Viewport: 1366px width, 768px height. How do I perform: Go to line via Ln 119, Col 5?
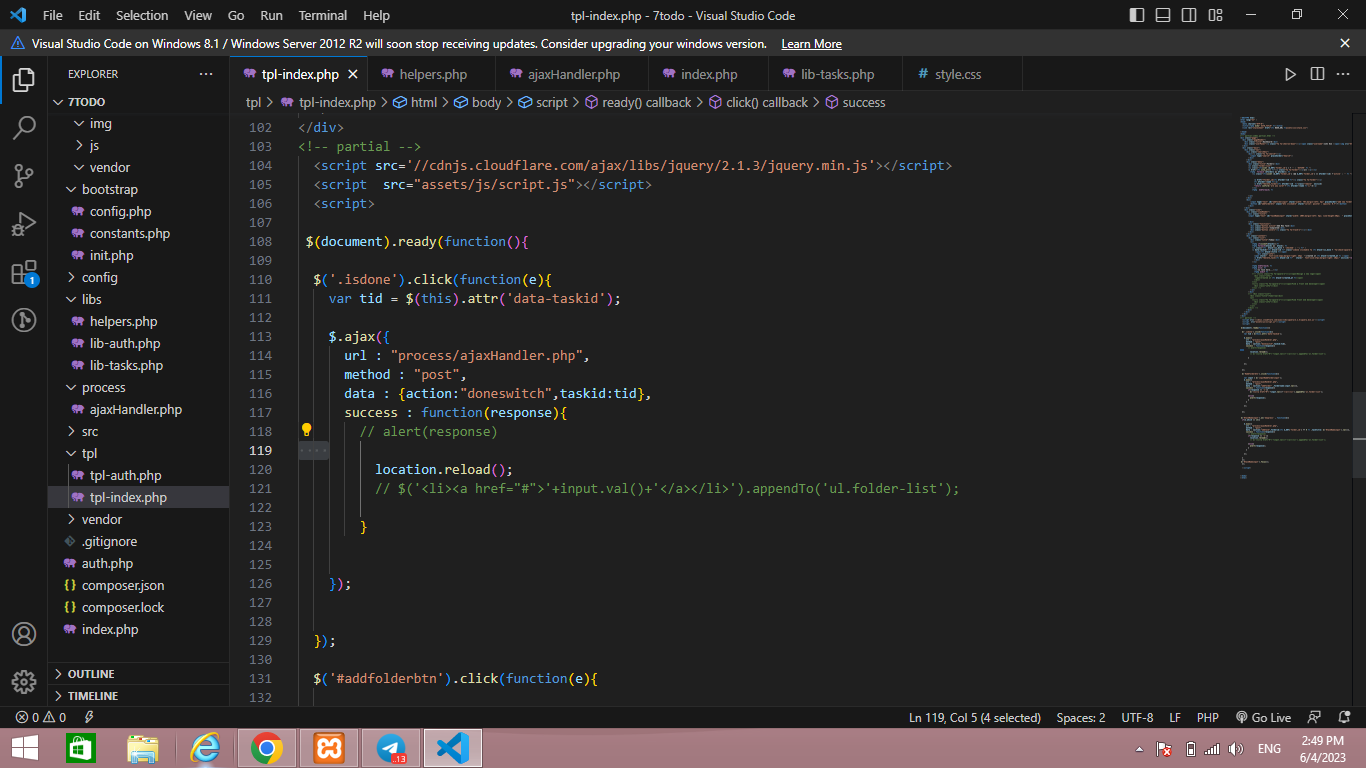[x=975, y=717]
